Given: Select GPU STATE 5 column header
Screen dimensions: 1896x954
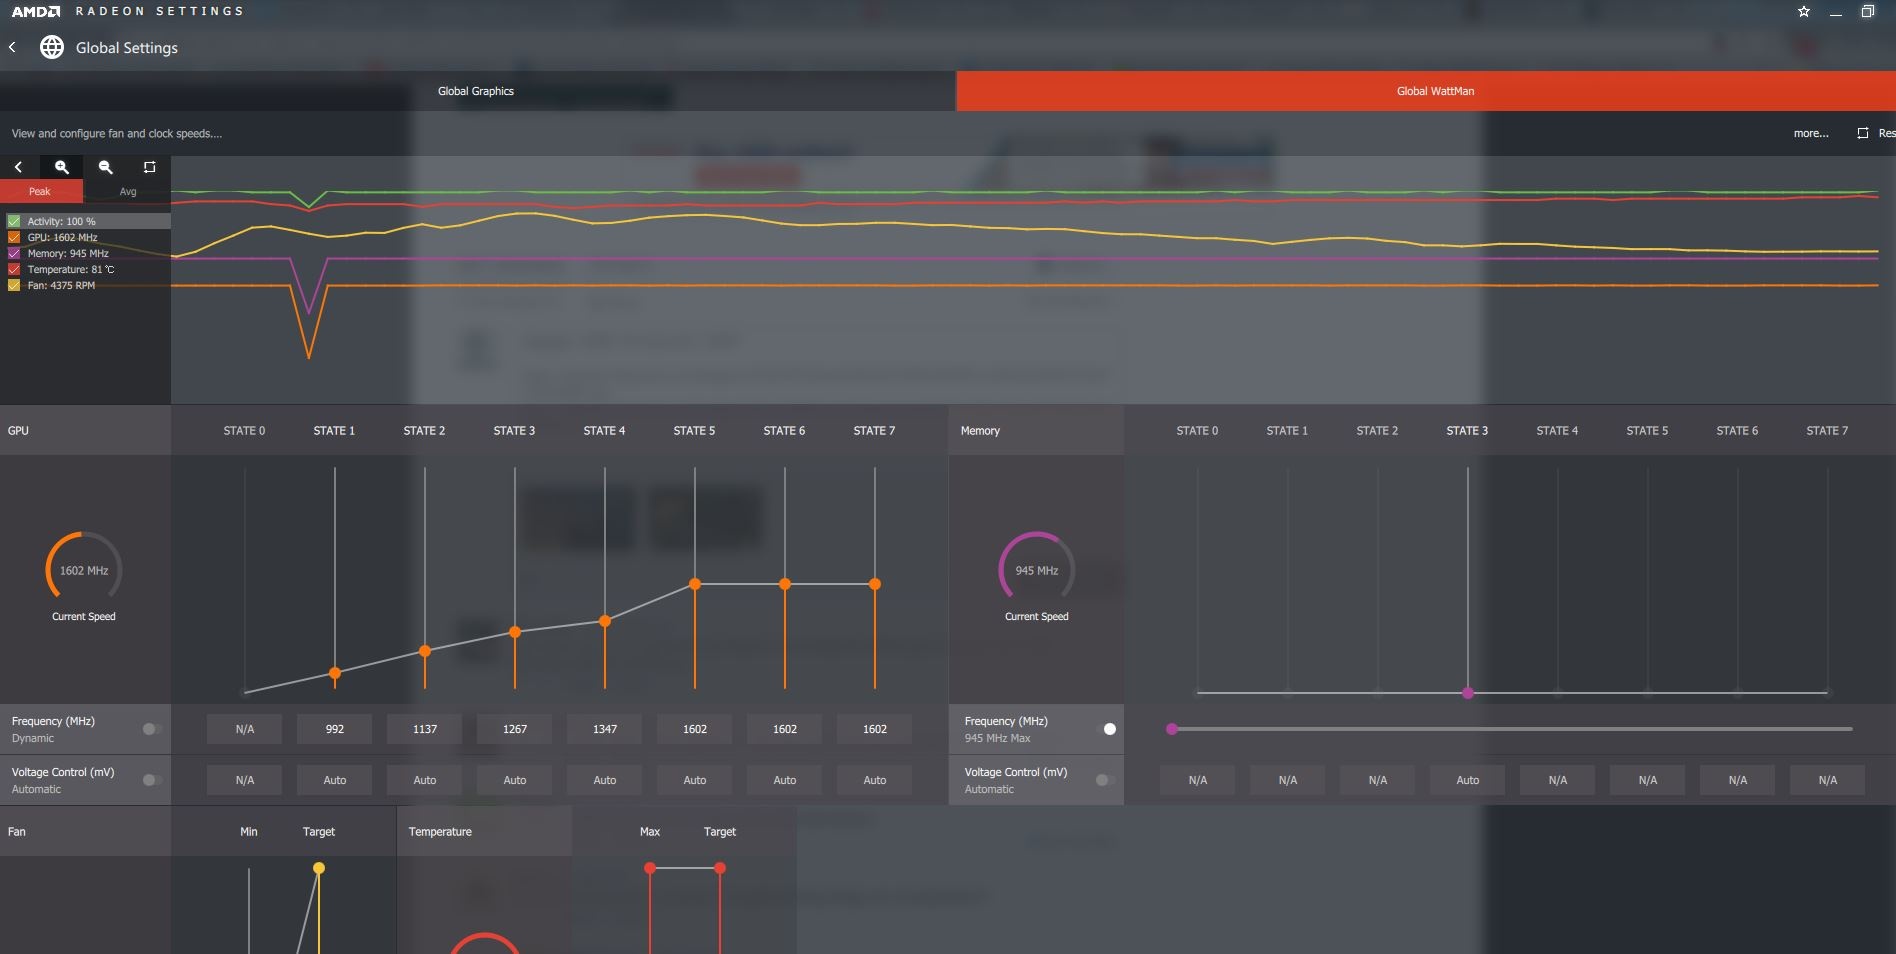Looking at the screenshot, I should [695, 431].
